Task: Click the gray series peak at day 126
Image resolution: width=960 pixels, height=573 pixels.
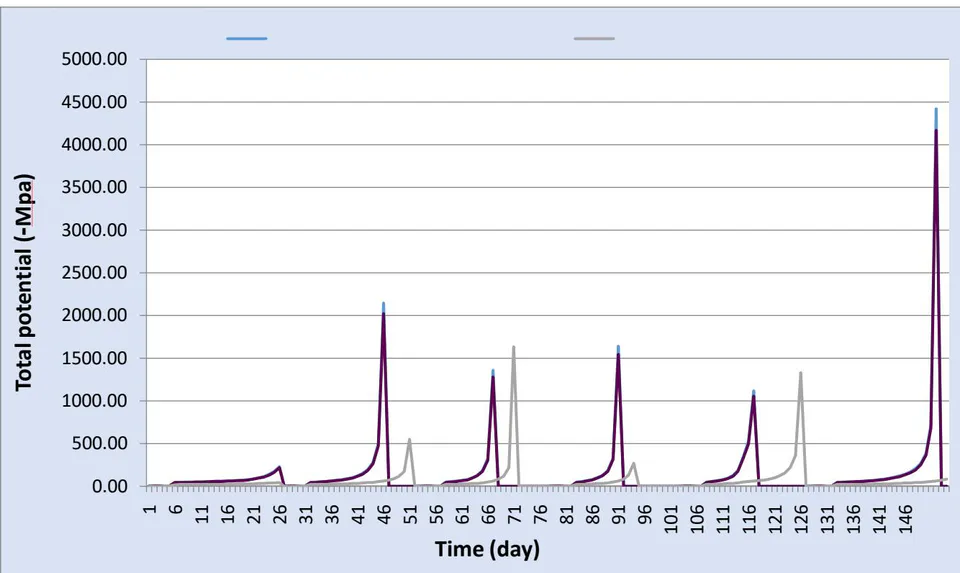Action: (801, 373)
